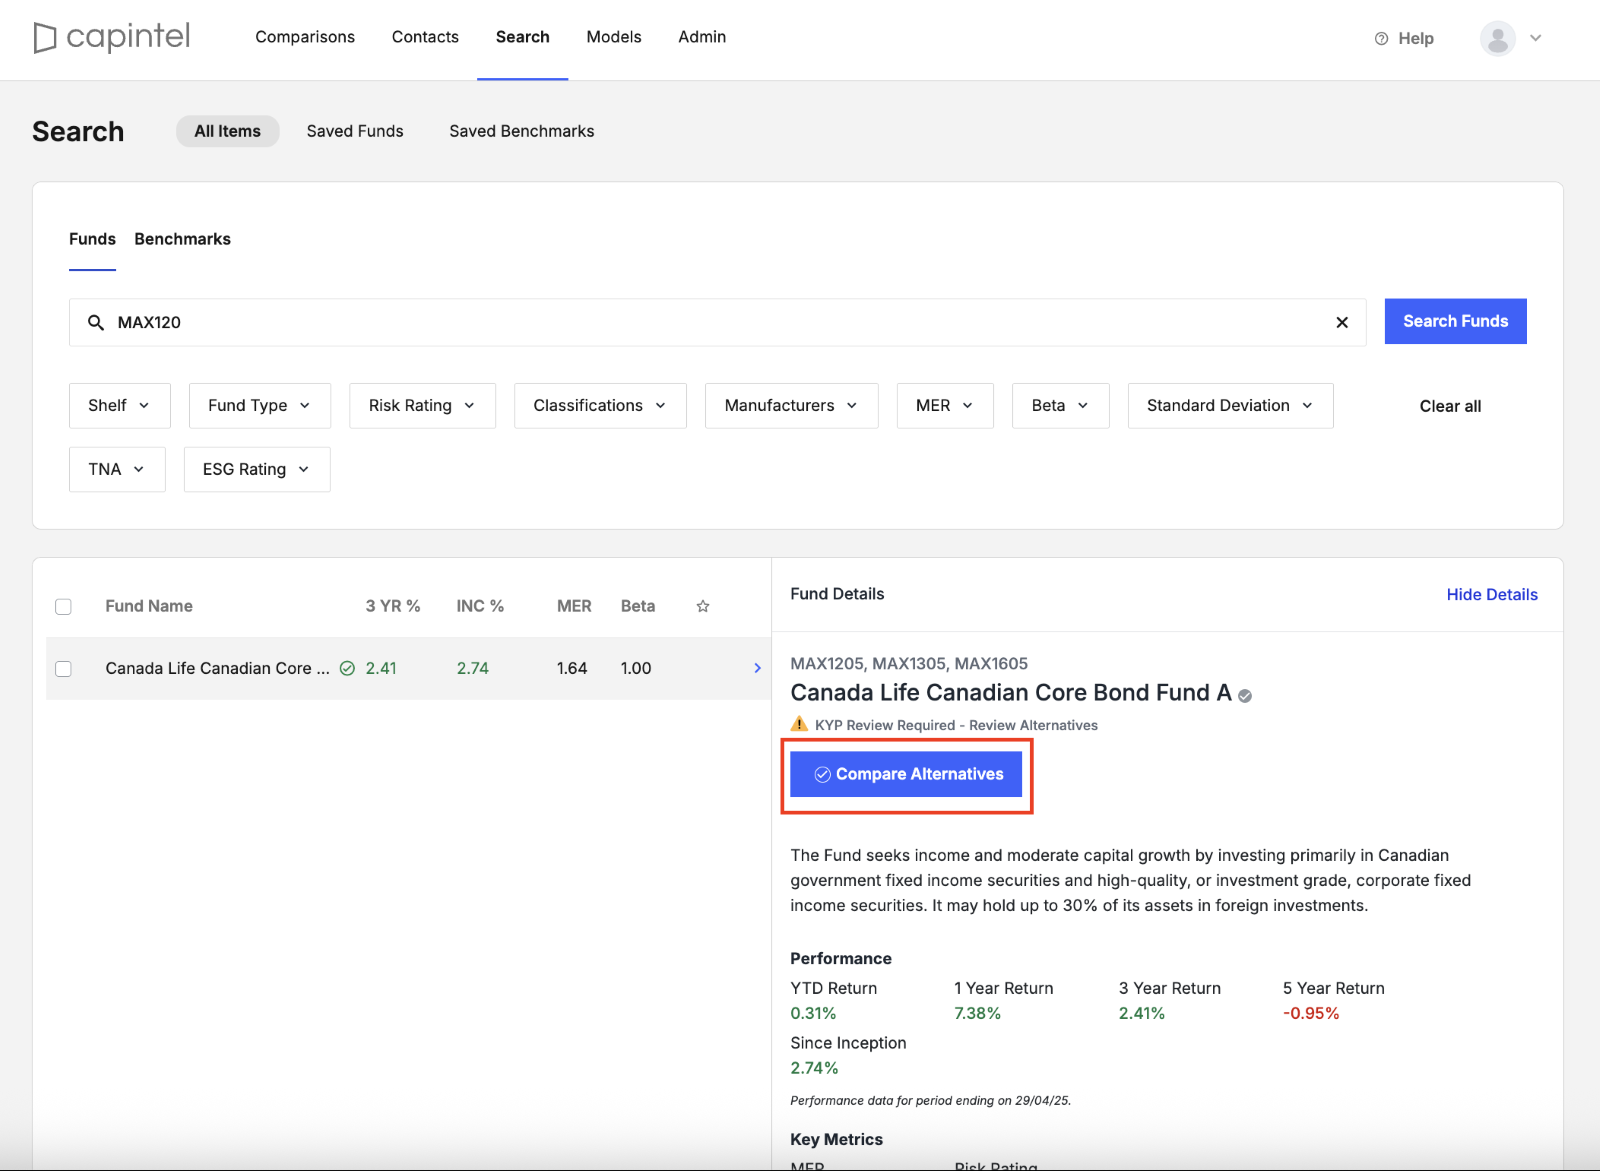Screen dimensions: 1600x1171
Task: Click the star favorites column icon
Action: [x=703, y=606]
